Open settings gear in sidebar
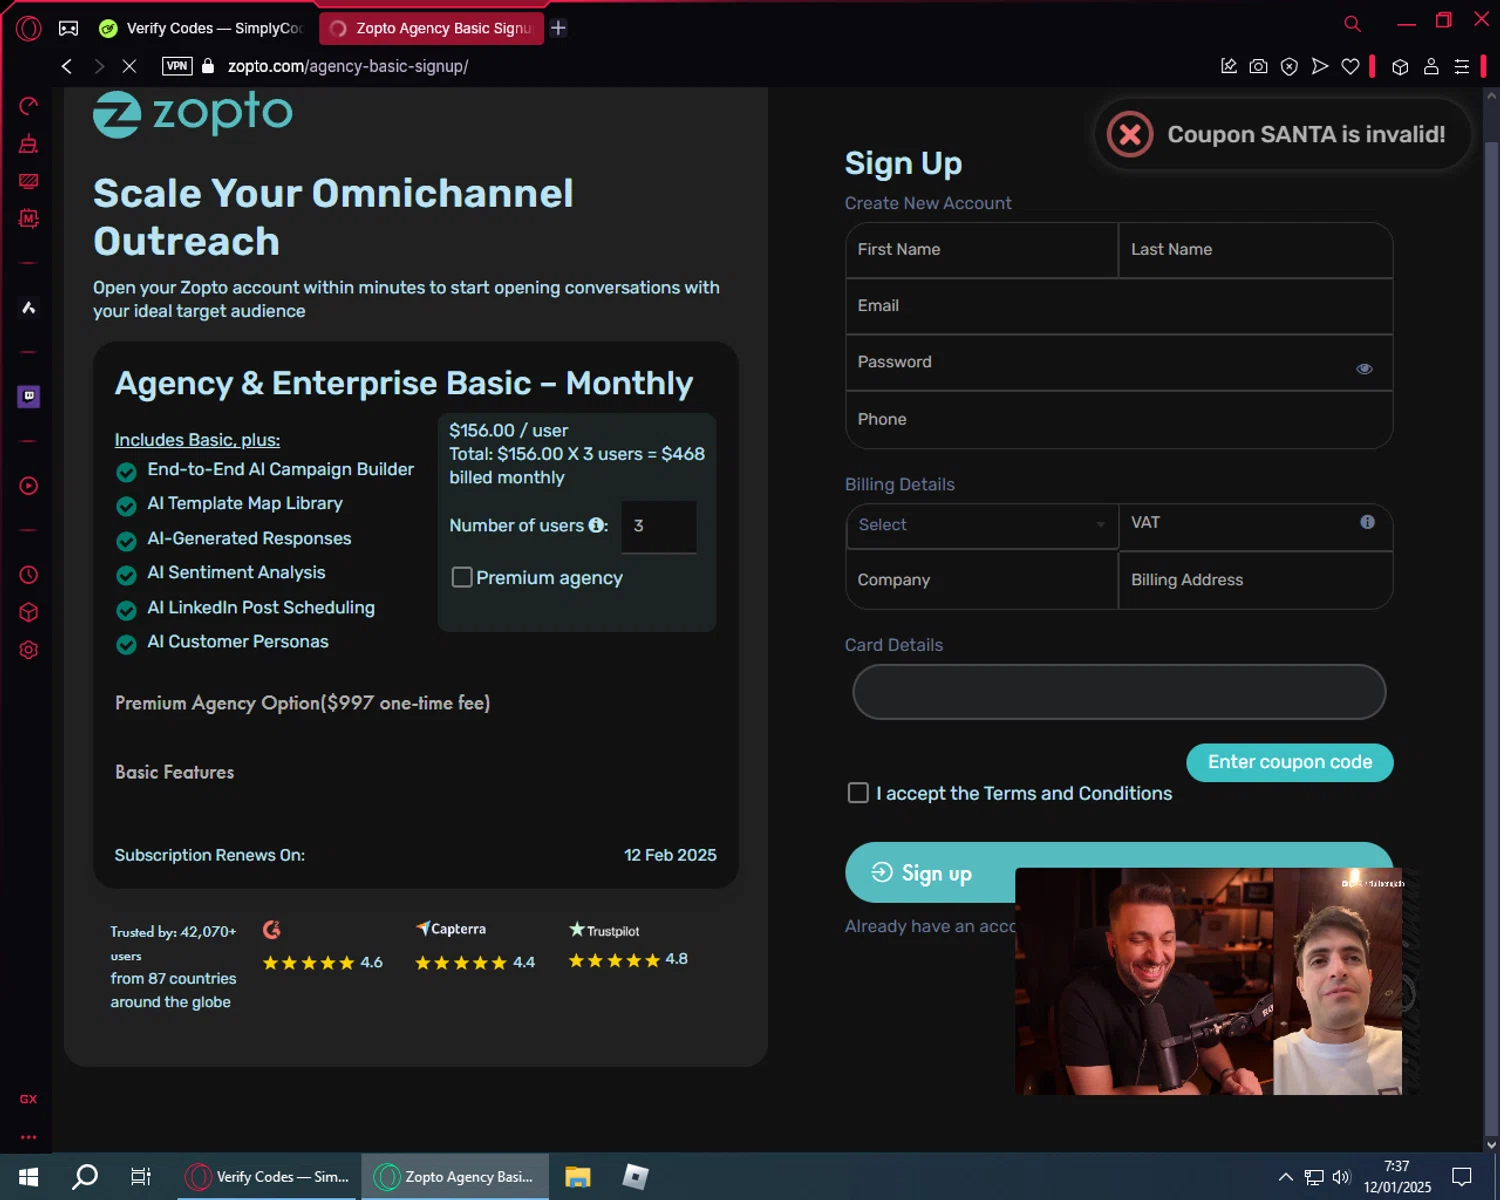 click(29, 650)
